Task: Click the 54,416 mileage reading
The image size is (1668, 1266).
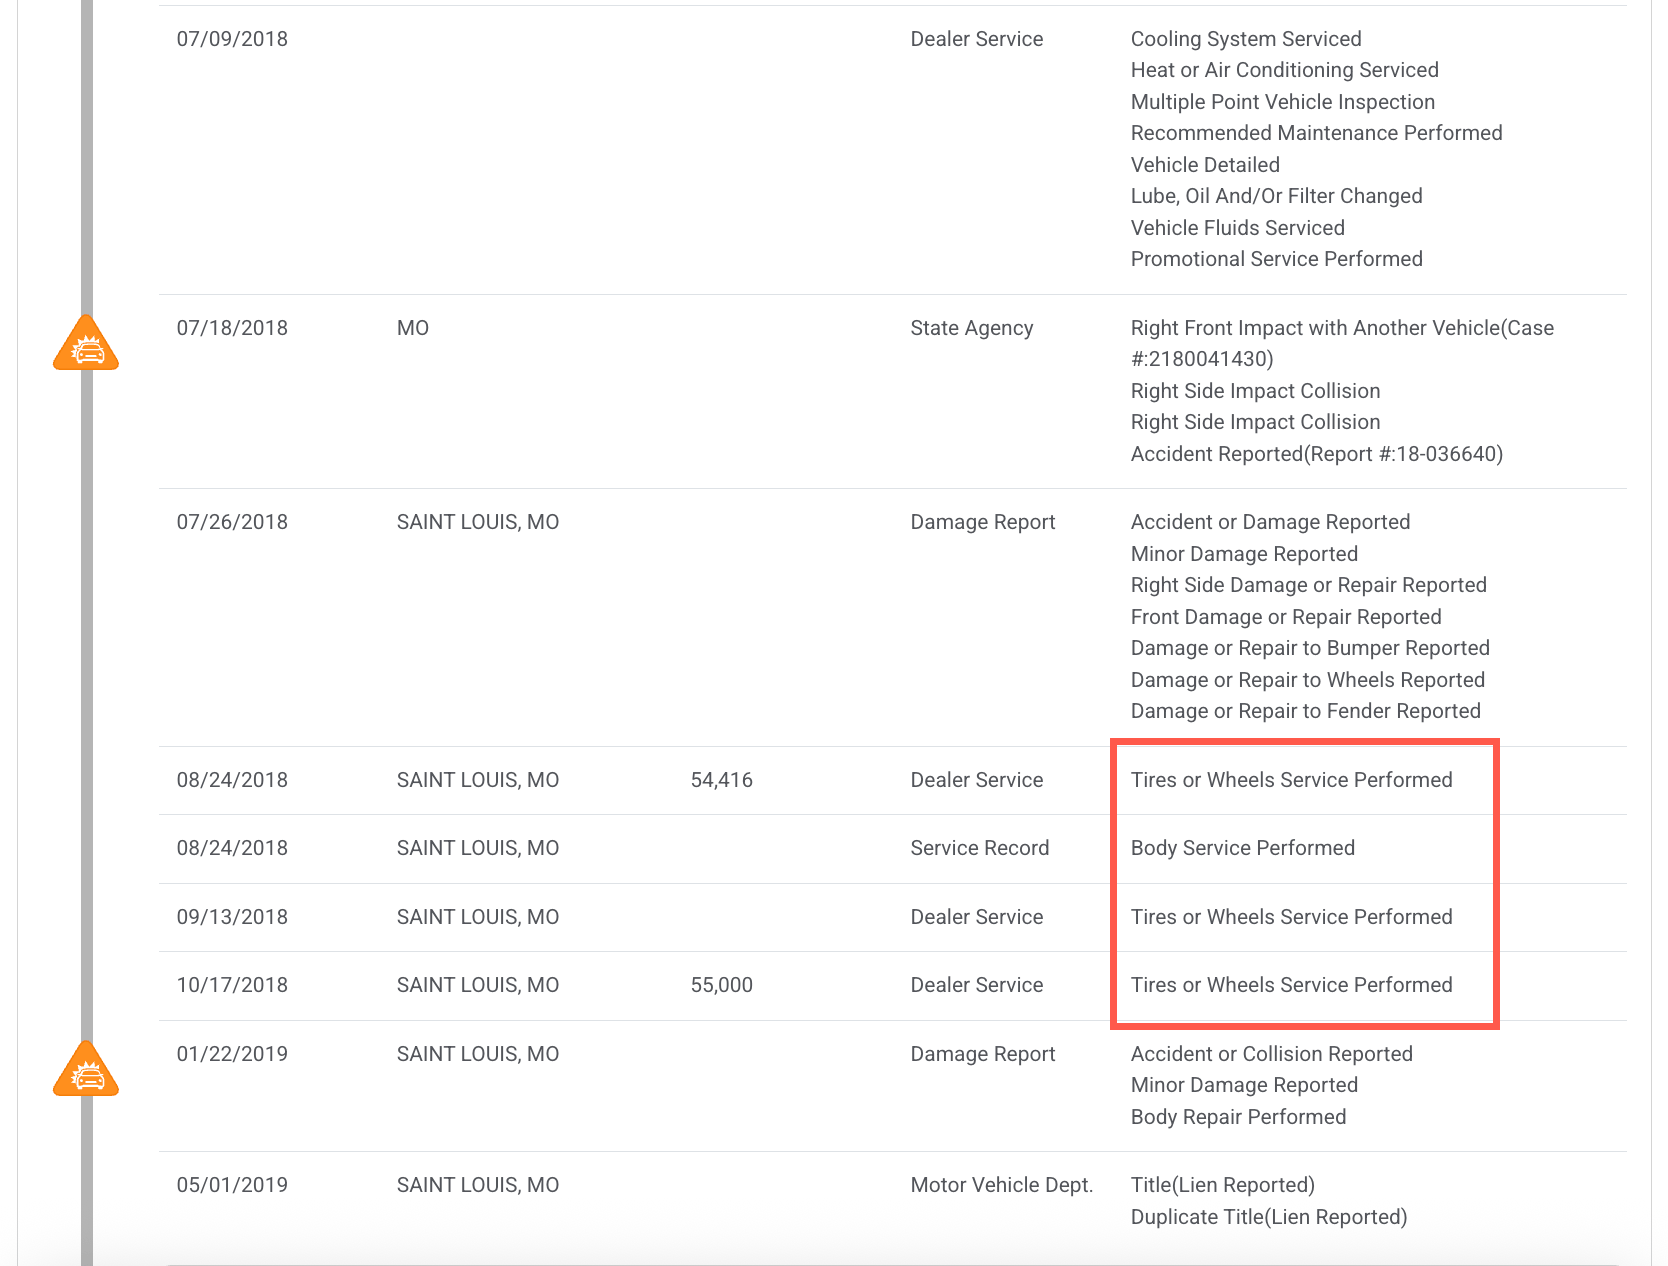Action: [x=721, y=780]
